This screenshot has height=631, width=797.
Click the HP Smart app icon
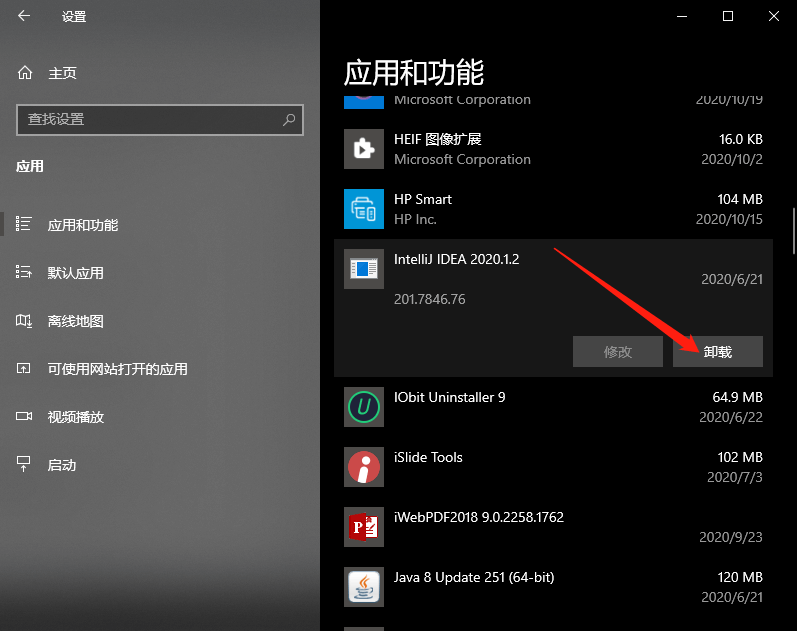[x=363, y=209]
